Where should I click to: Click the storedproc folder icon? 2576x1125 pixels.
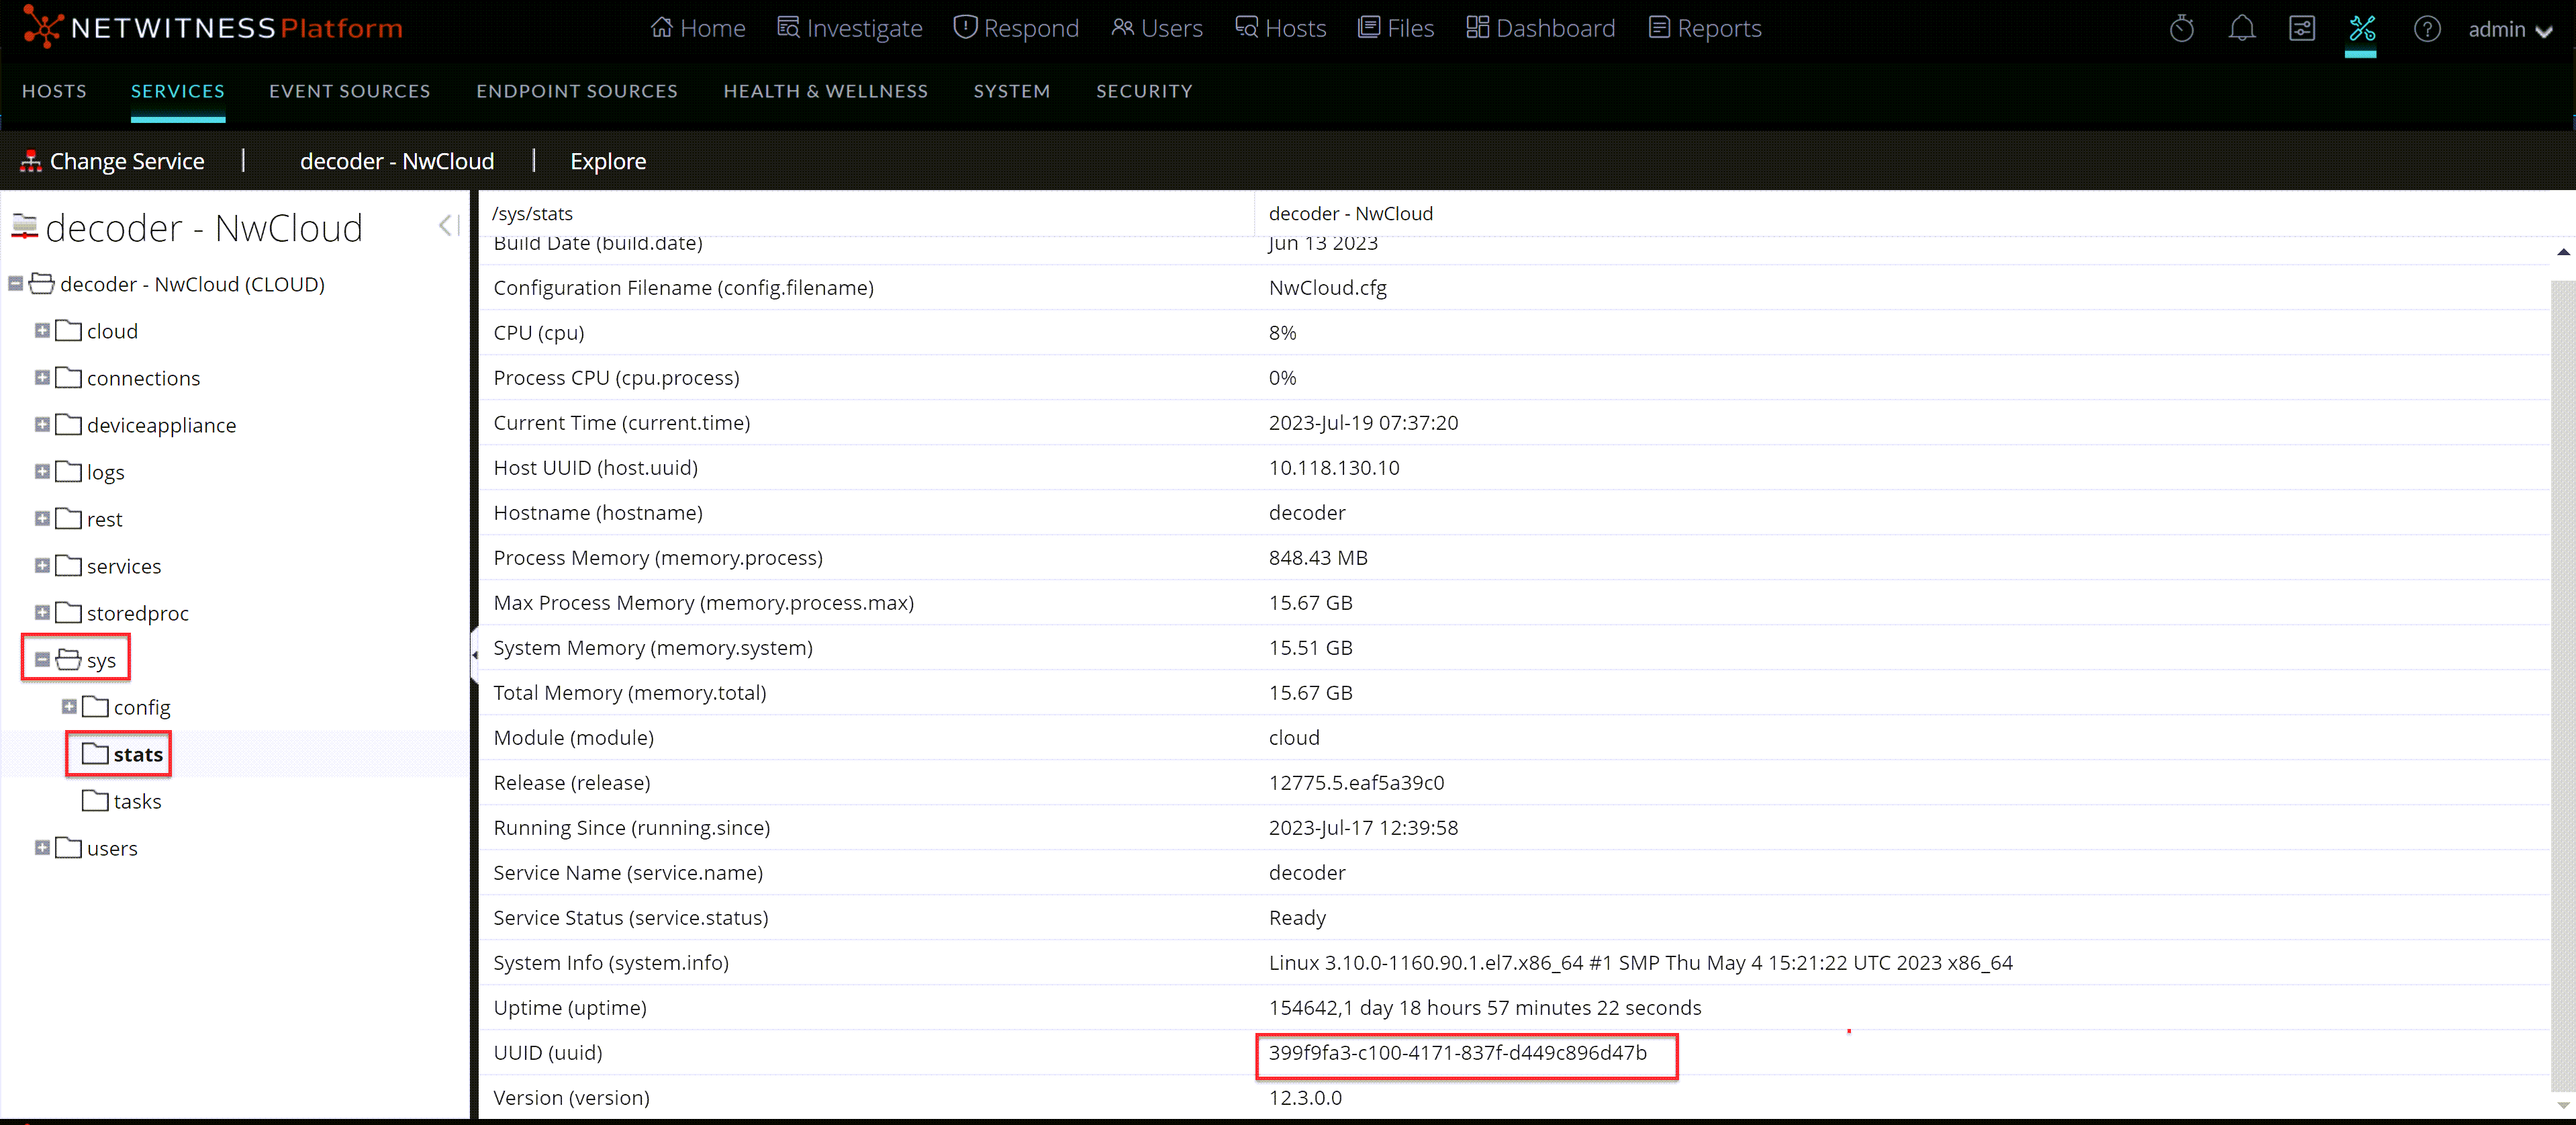(x=68, y=613)
